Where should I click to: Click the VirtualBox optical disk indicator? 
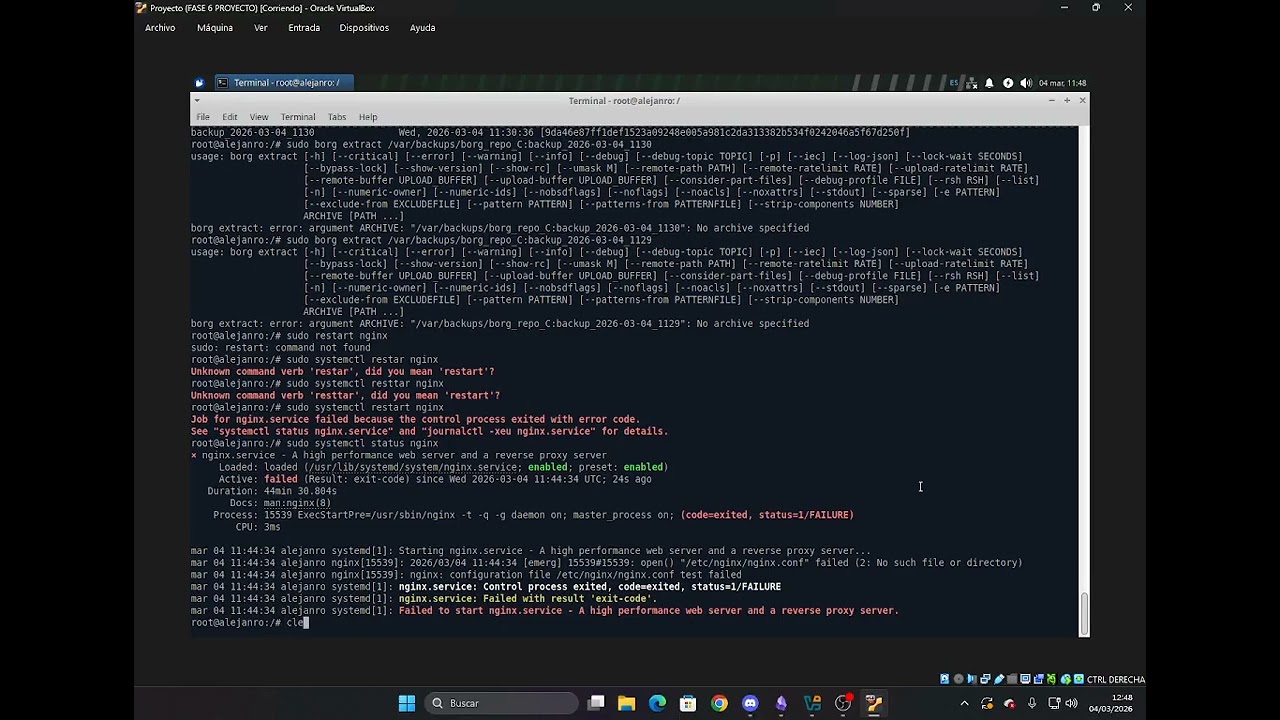[x=958, y=679]
